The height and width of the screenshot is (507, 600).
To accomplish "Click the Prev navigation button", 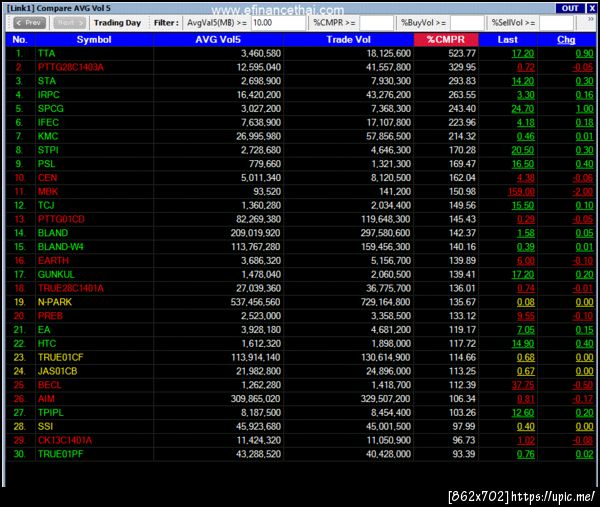I will point(29,23).
